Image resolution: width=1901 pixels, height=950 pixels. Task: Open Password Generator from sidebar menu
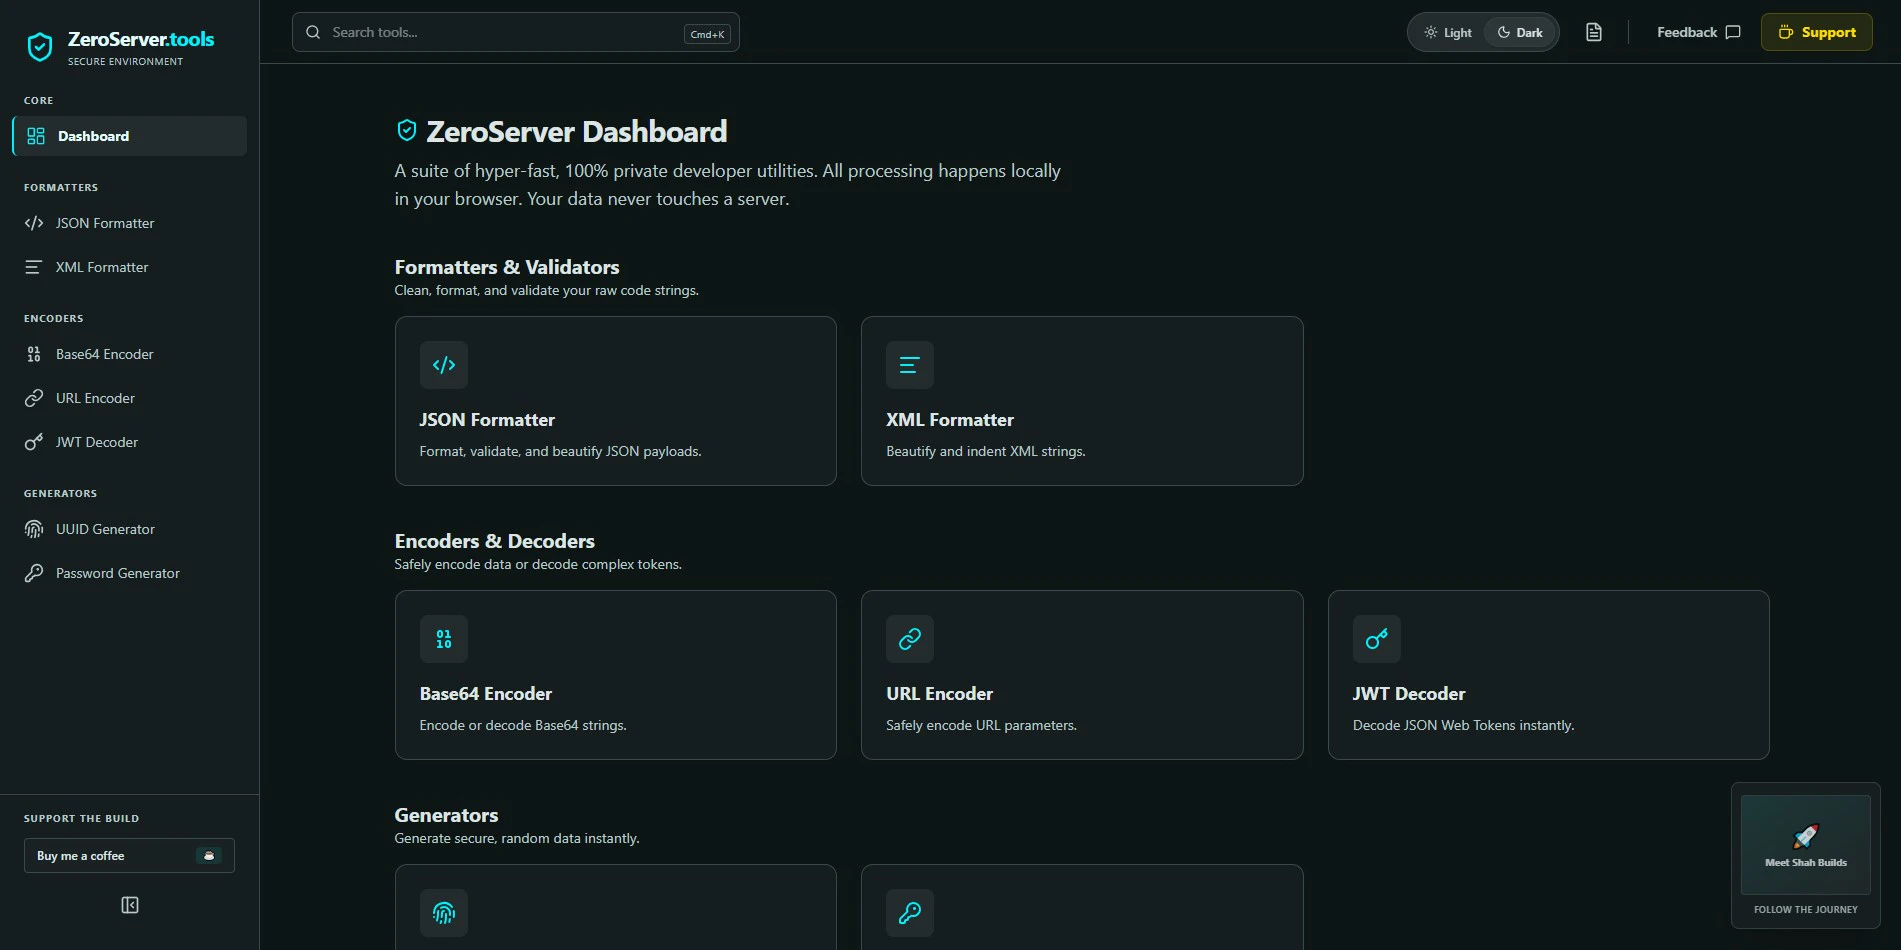click(129, 573)
